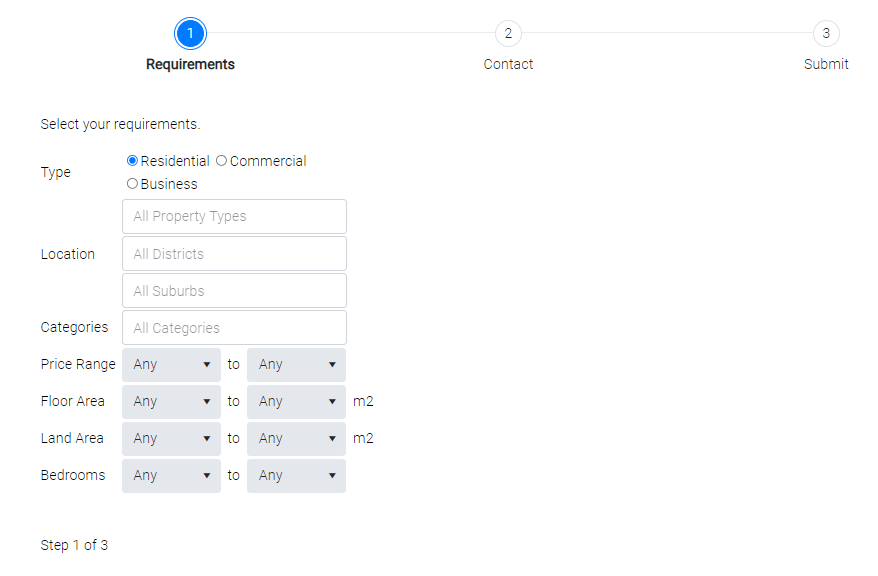The image size is (878, 576).
Task: Select the Business type radio button
Action: click(x=132, y=184)
